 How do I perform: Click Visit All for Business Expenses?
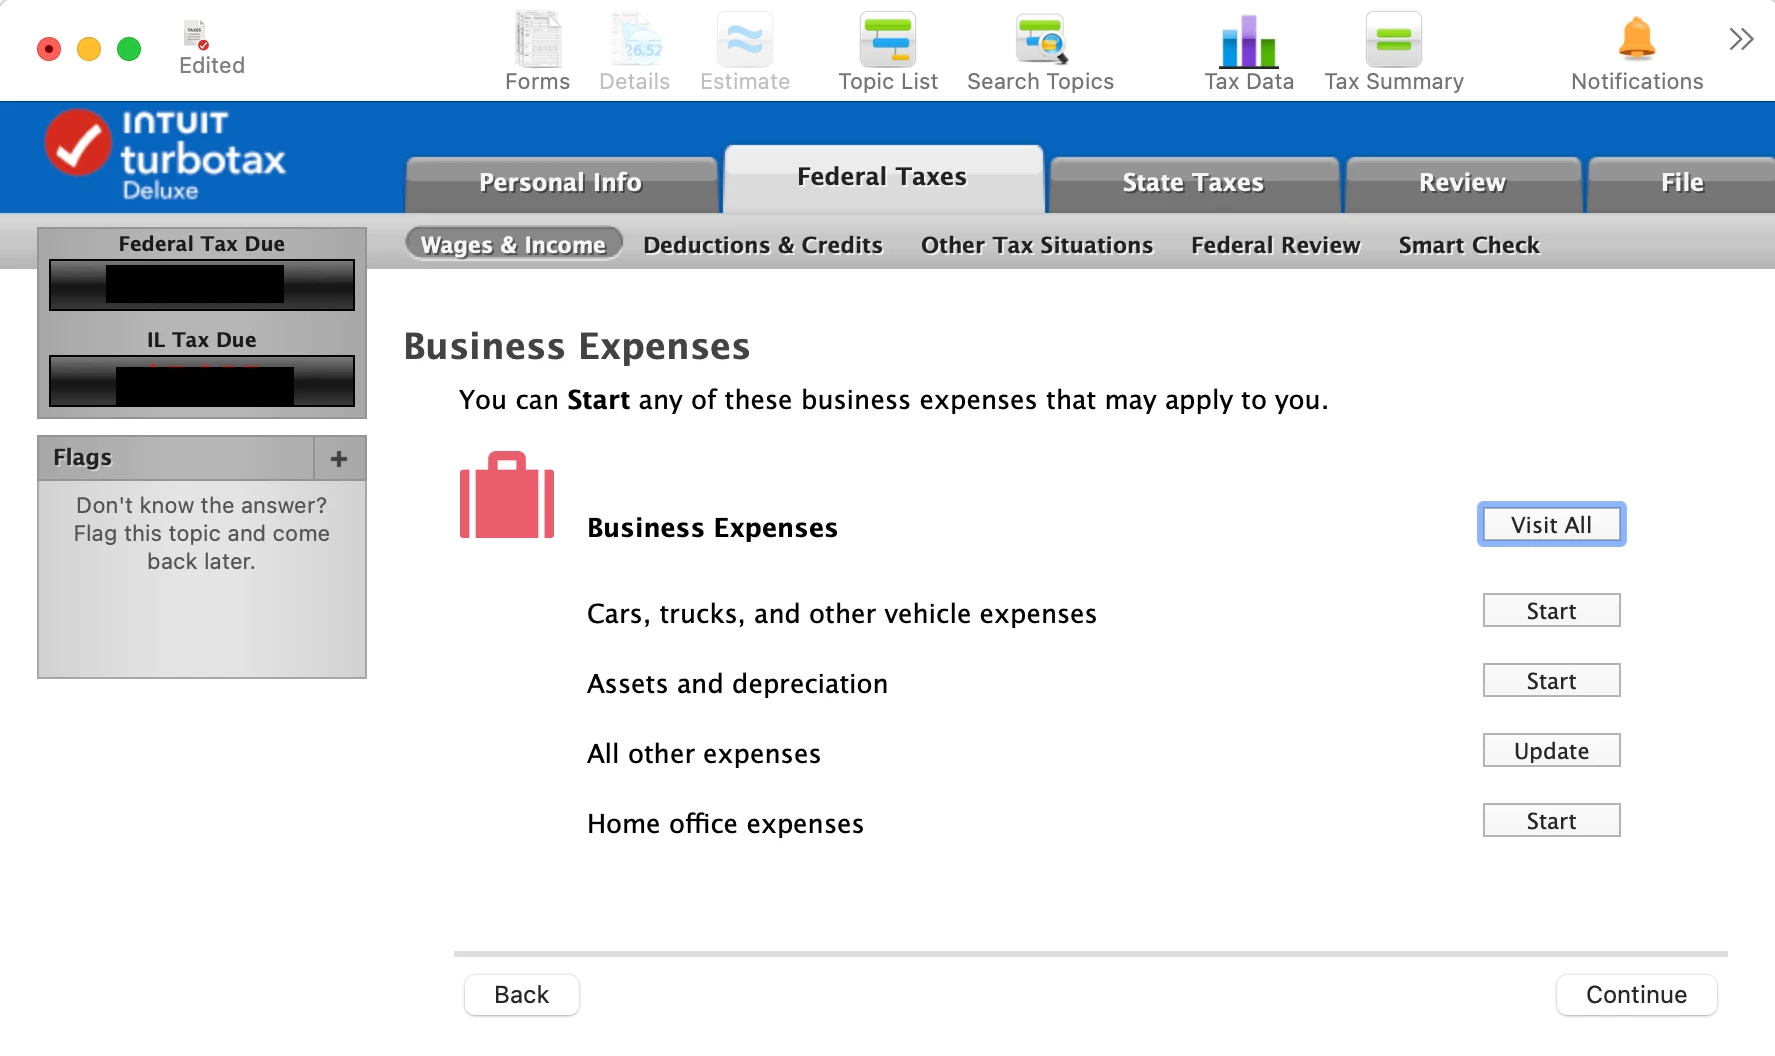coord(1552,525)
